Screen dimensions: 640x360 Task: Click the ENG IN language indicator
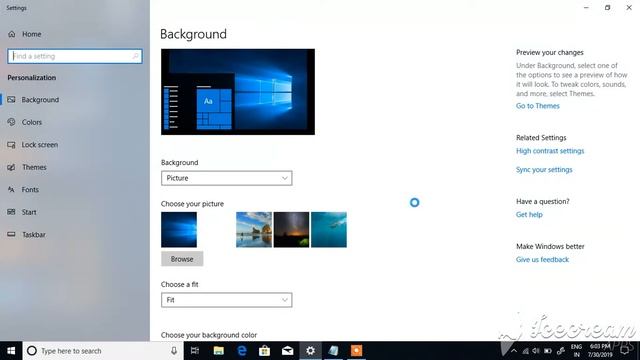click(x=576, y=351)
